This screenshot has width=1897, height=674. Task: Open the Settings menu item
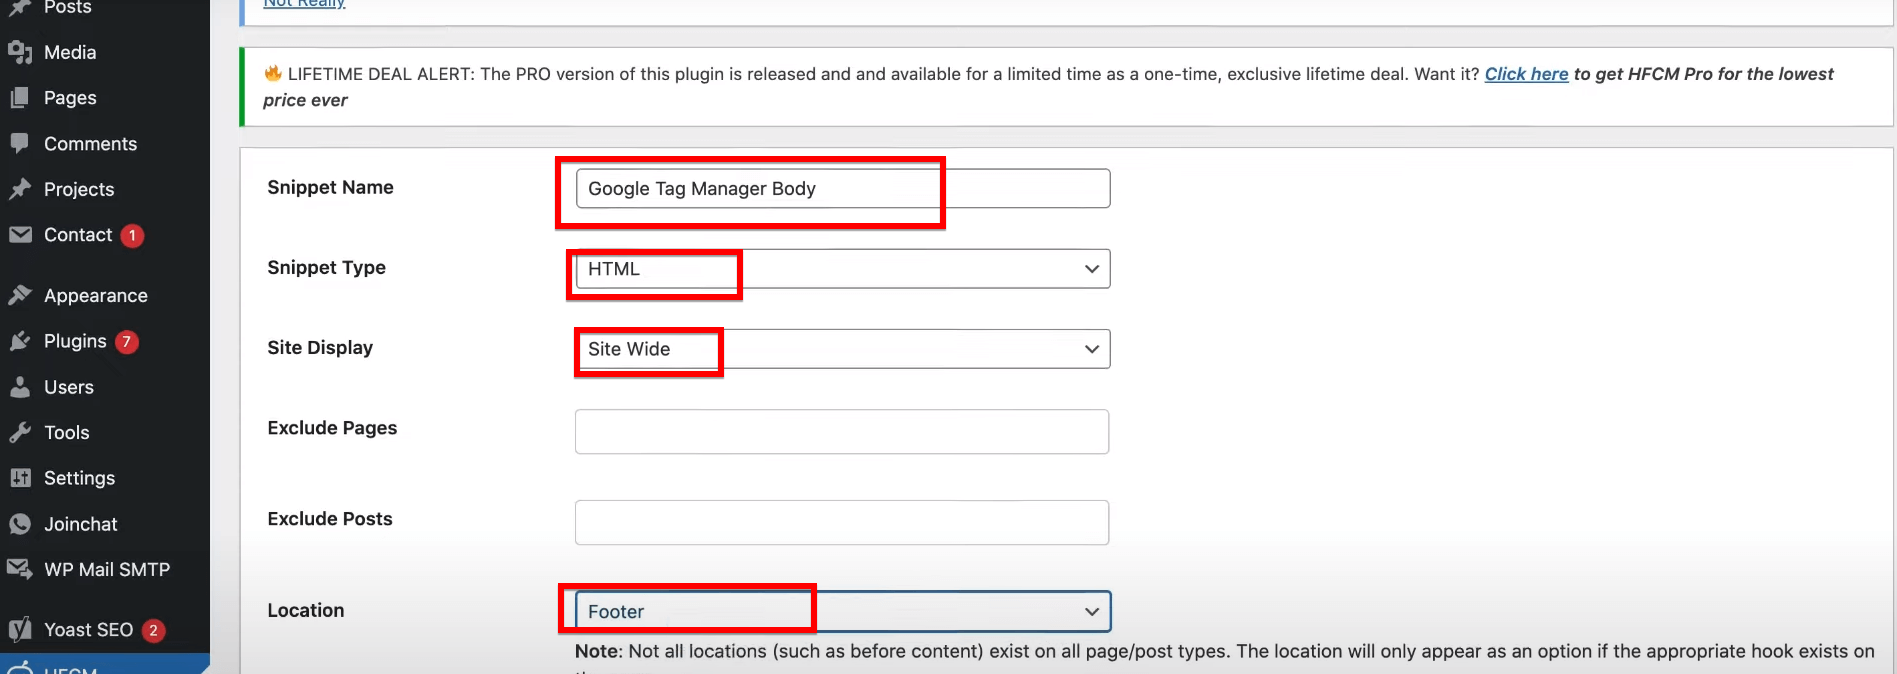(x=79, y=478)
